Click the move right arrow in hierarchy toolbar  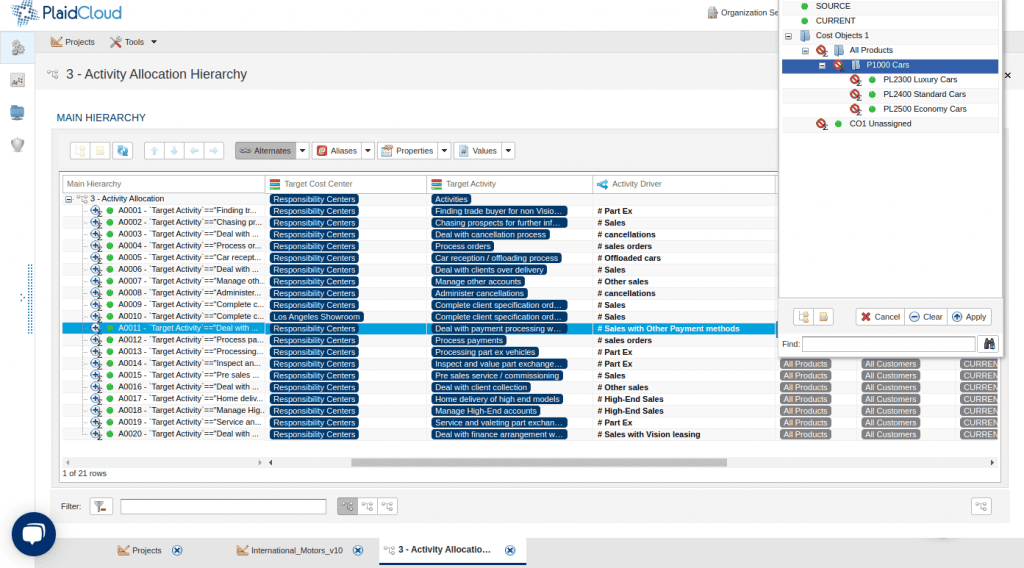pyautogui.click(x=214, y=151)
